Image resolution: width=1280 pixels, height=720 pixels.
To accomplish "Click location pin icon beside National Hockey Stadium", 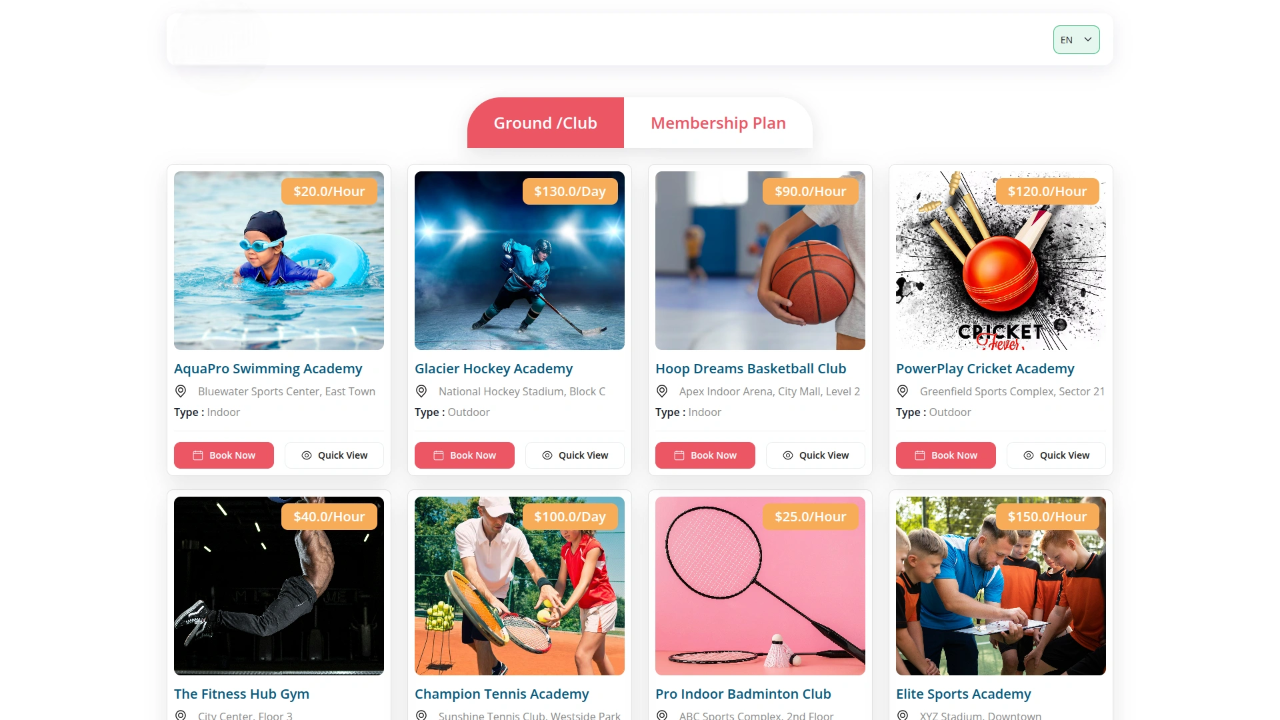I will tap(421, 391).
